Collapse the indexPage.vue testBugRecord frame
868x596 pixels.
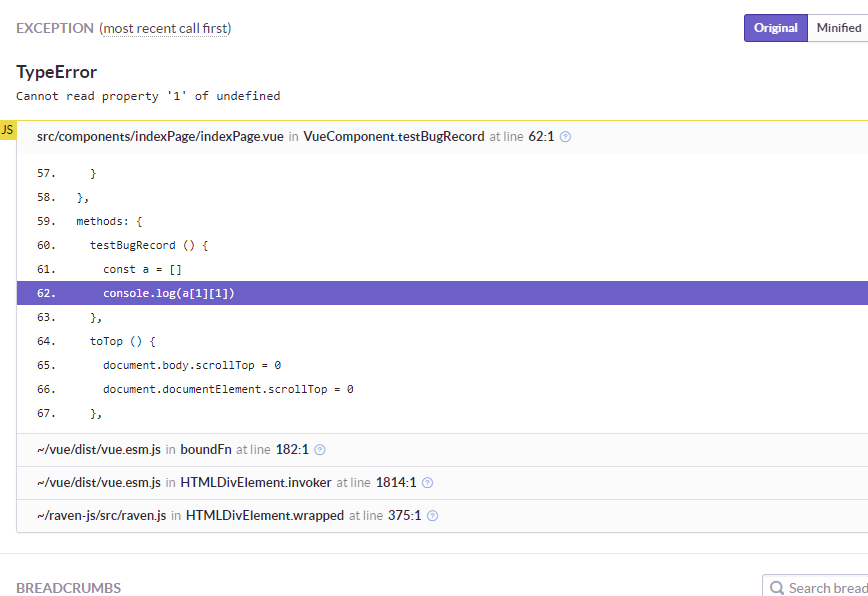(x=442, y=137)
